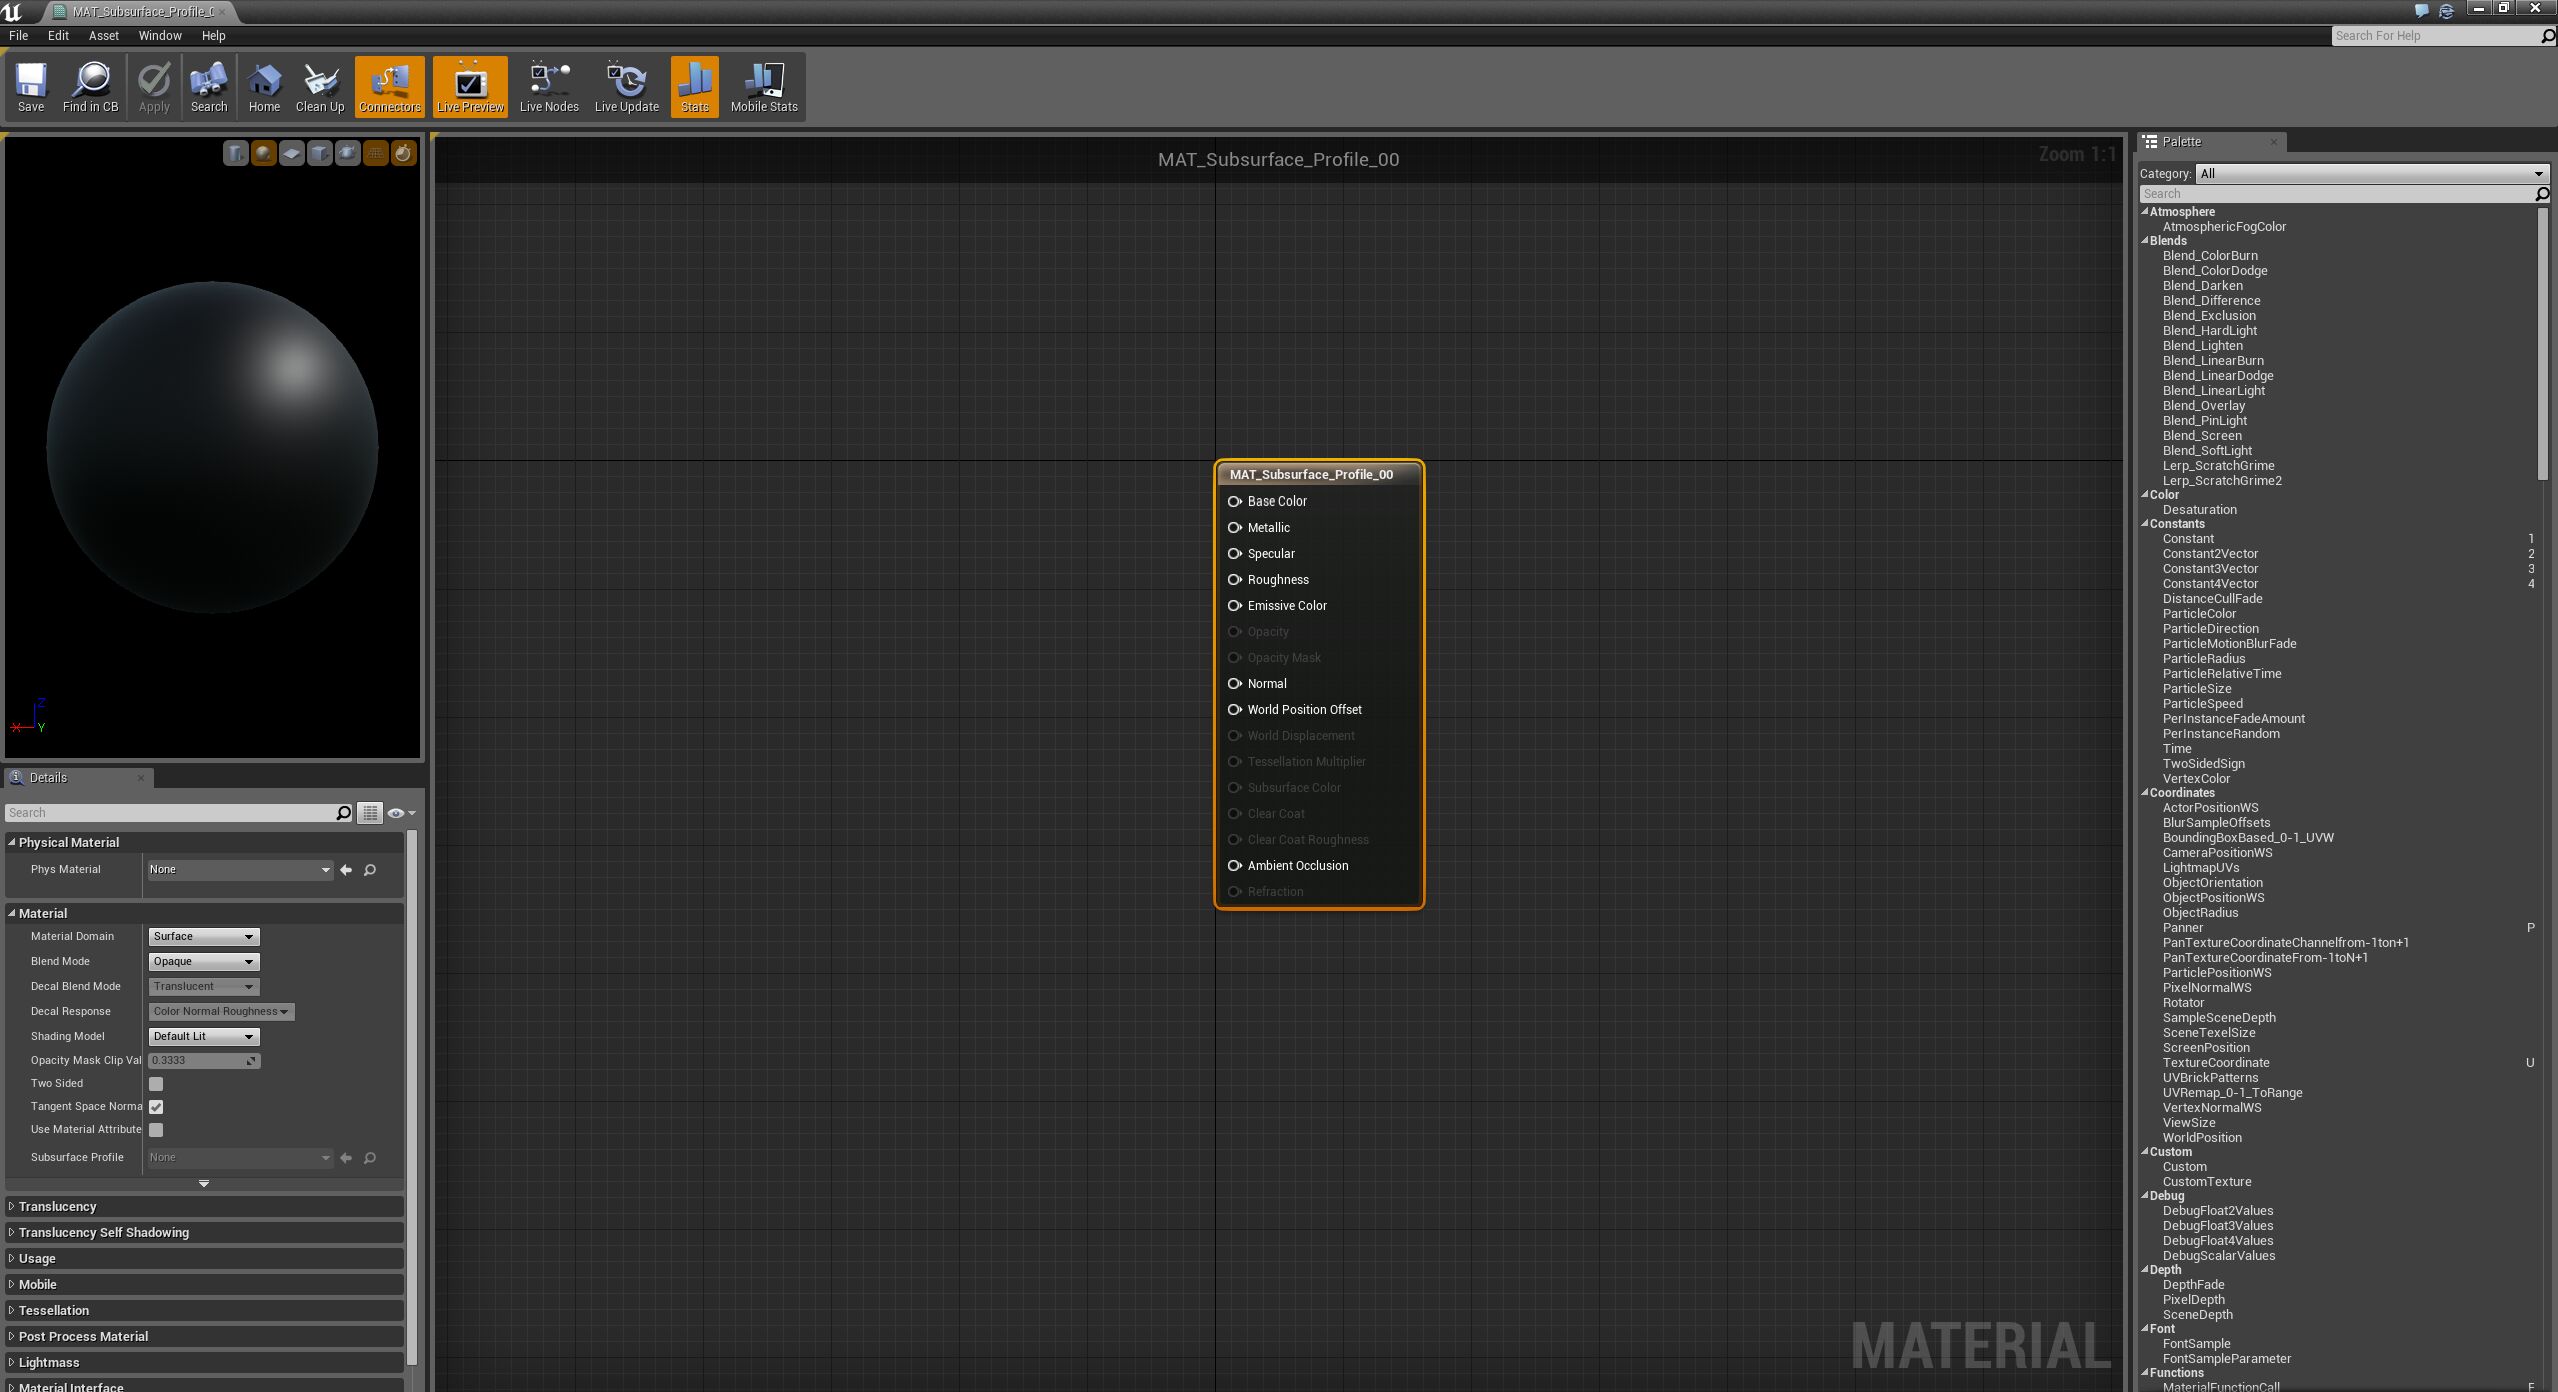This screenshot has height=1392, width=2558.
Task: Open the Asset menu
Action: 103,35
